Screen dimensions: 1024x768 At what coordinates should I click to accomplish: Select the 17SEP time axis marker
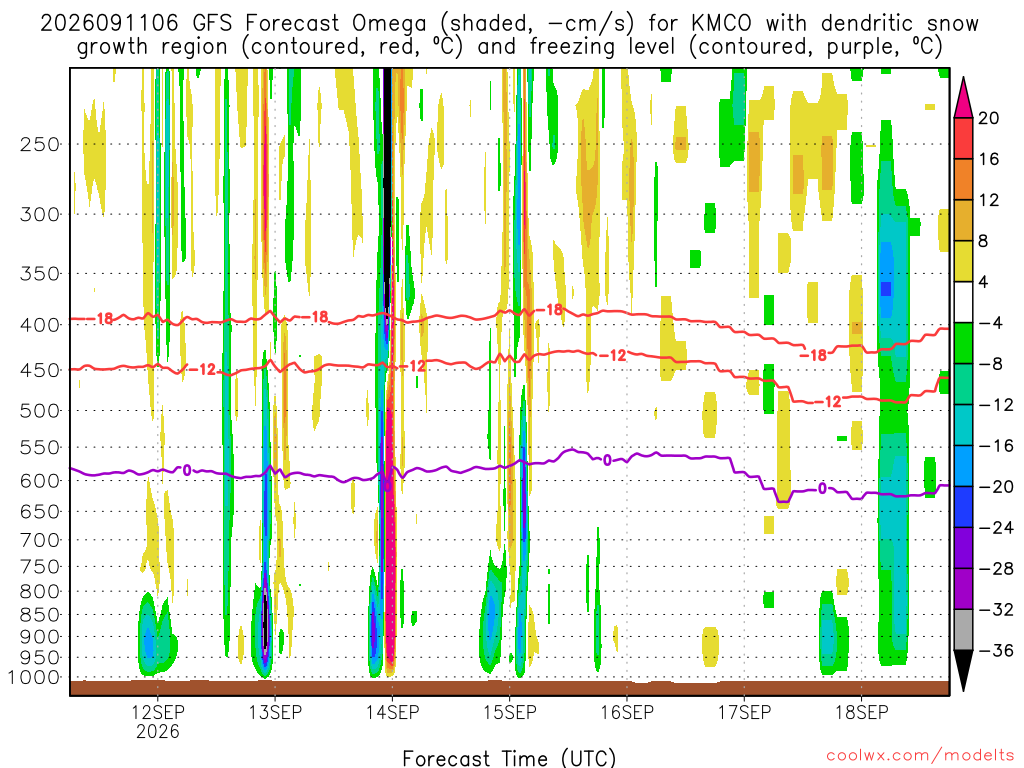[744, 712]
